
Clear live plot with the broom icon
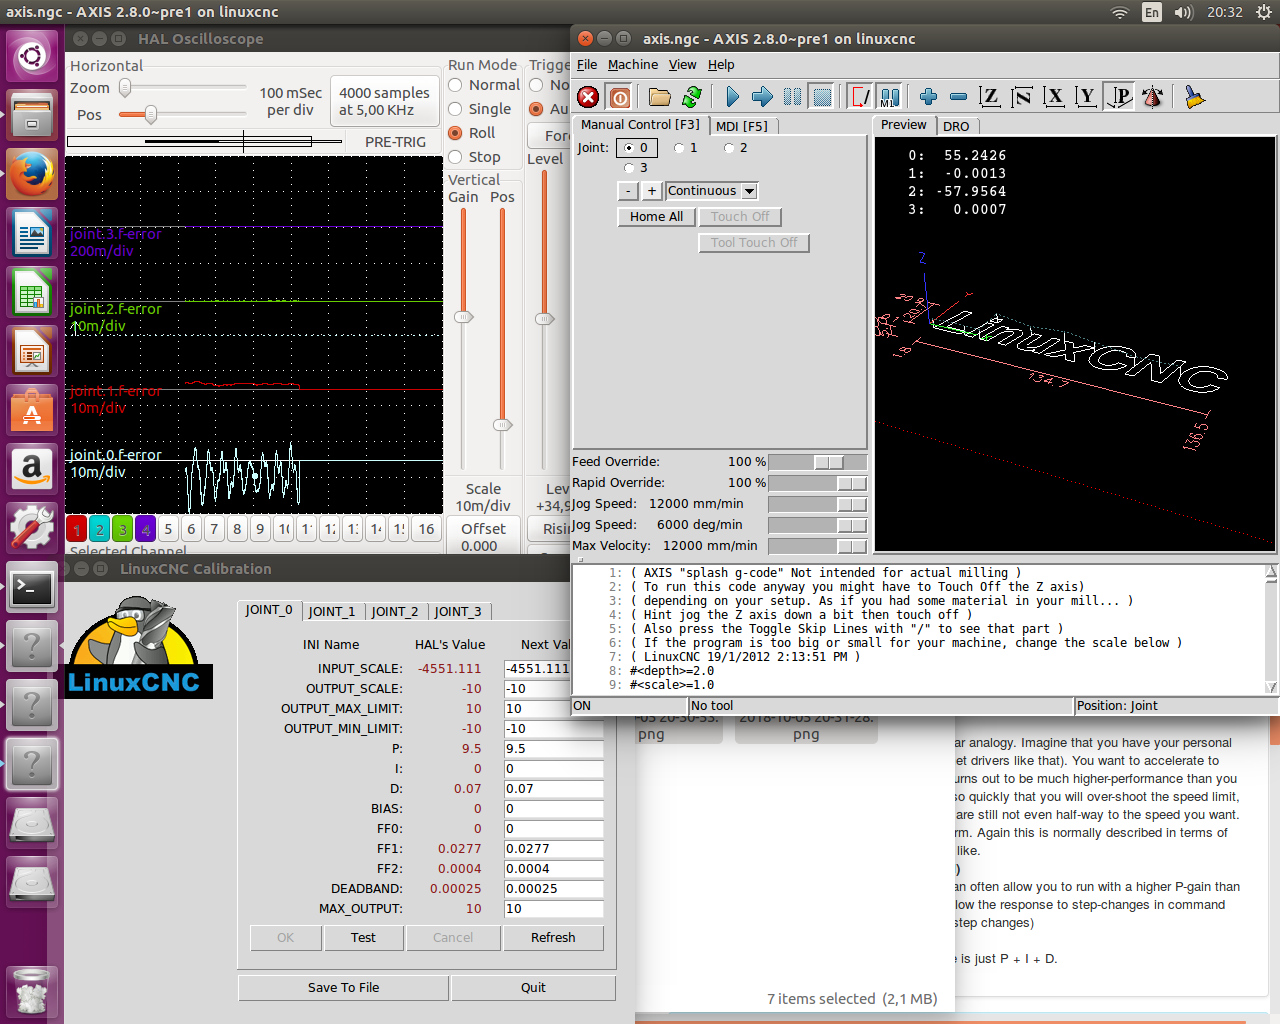pos(1194,97)
